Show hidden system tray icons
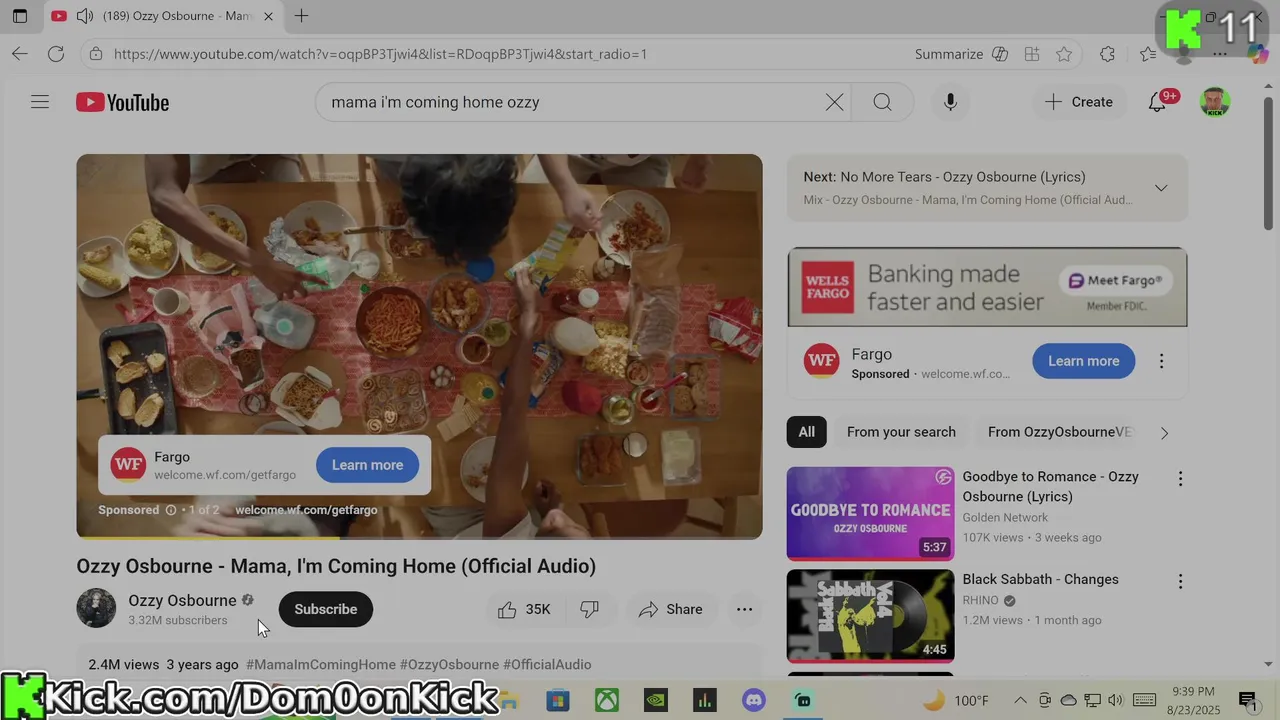1280x720 pixels. tap(1020, 700)
